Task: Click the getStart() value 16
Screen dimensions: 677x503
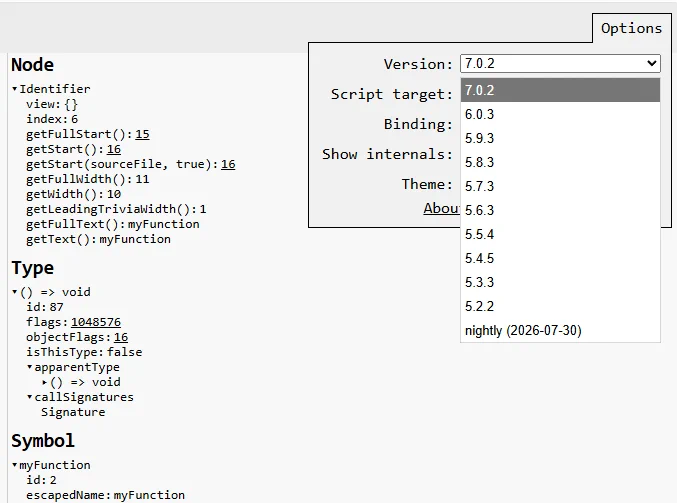Action: click(x=114, y=149)
